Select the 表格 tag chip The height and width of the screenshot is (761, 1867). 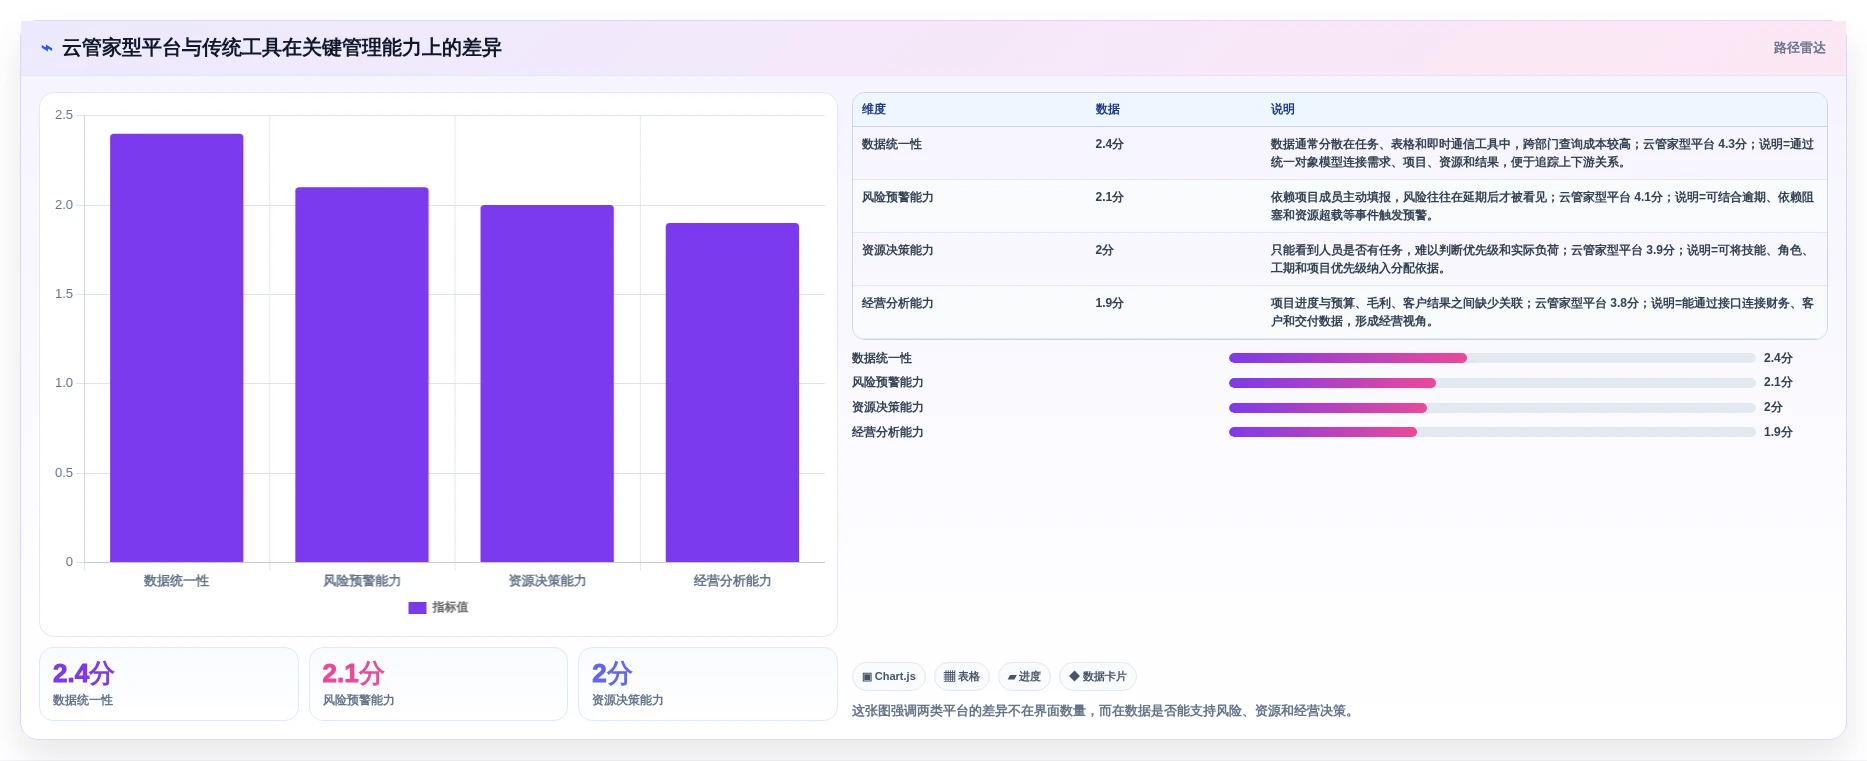point(962,677)
